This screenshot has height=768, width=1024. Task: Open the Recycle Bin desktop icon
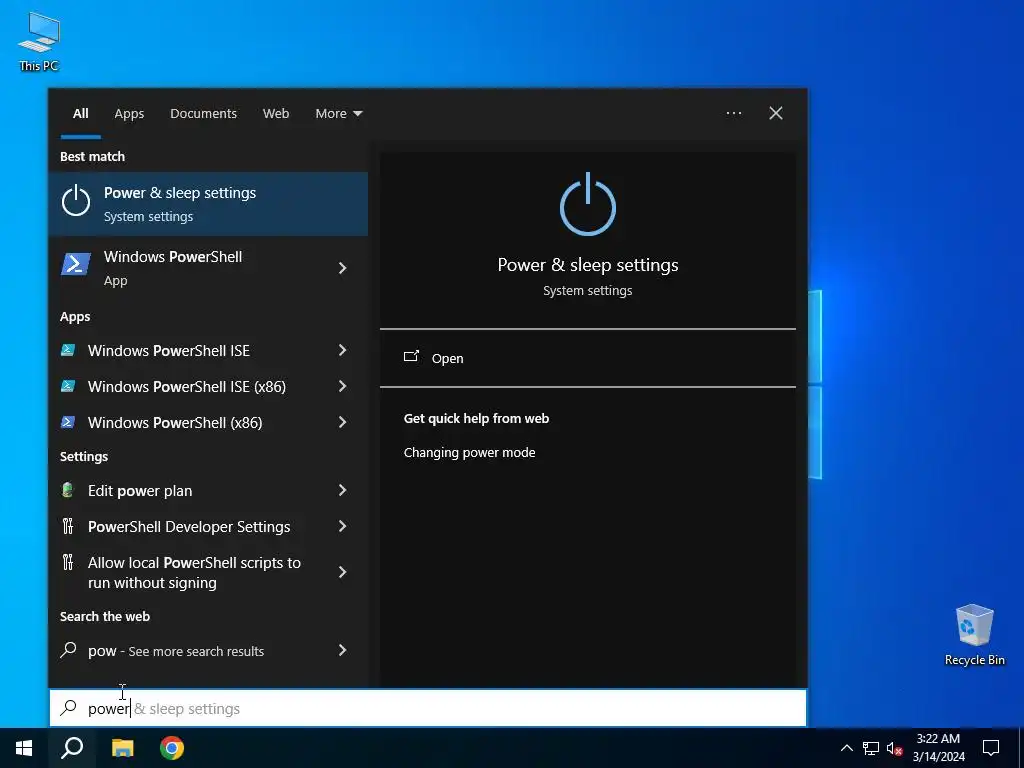tap(974, 634)
